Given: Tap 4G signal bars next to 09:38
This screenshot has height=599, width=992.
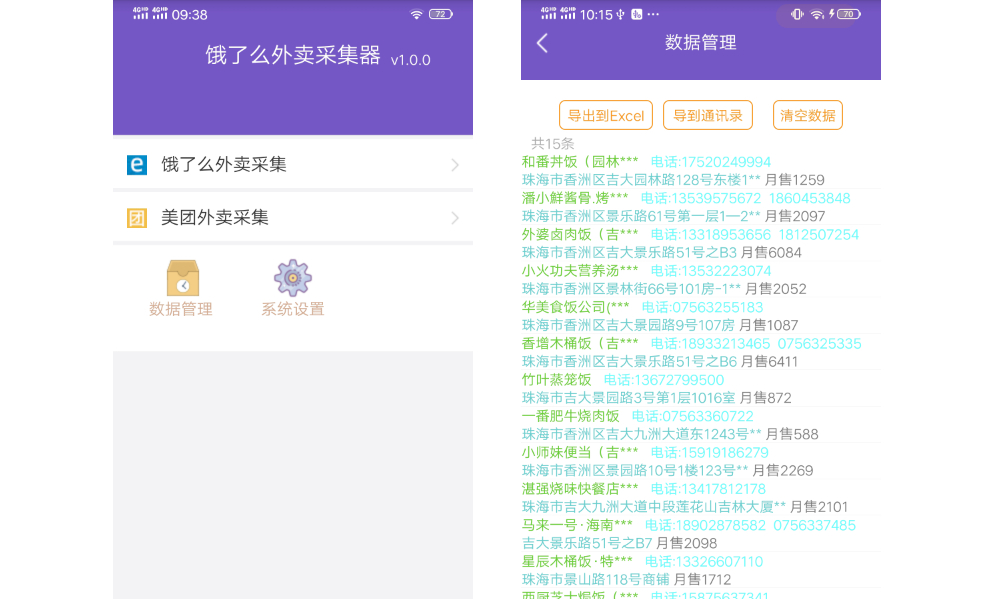Looking at the screenshot, I should (150, 13).
